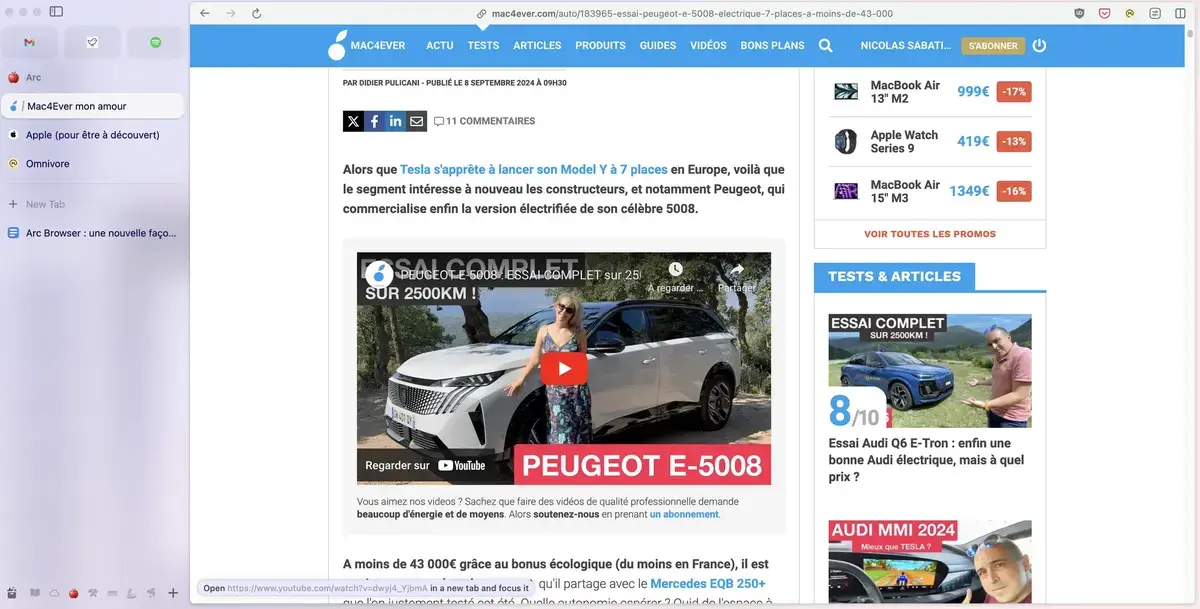Select BONS PLANS in the site menu
Screen dimensions: 1200x609
pos(772,45)
